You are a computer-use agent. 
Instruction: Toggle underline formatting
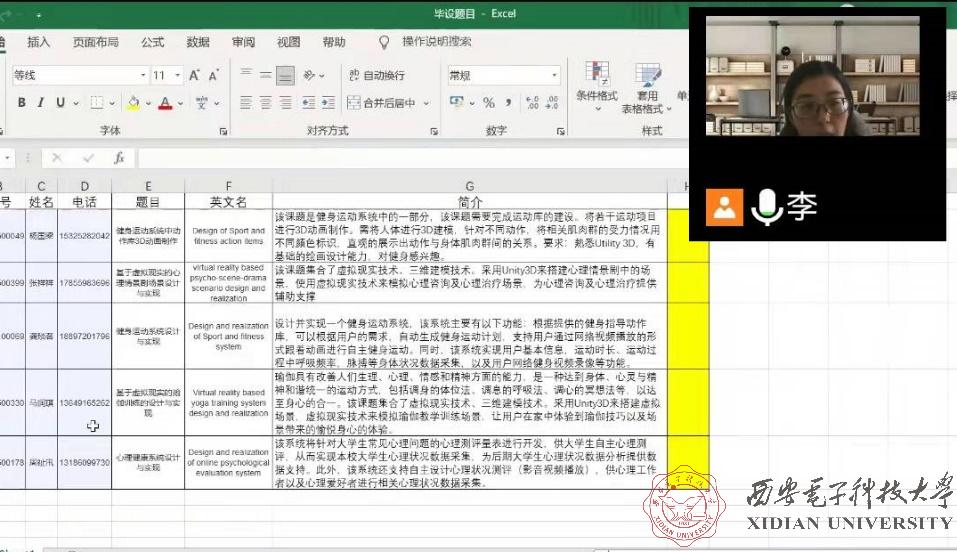pyautogui.click(x=60, y=103)
